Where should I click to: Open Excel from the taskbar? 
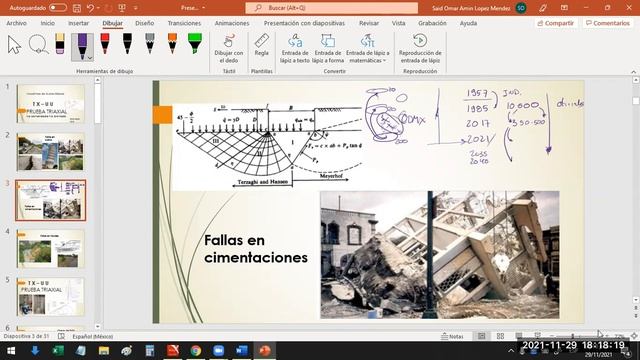pos(58,351)
